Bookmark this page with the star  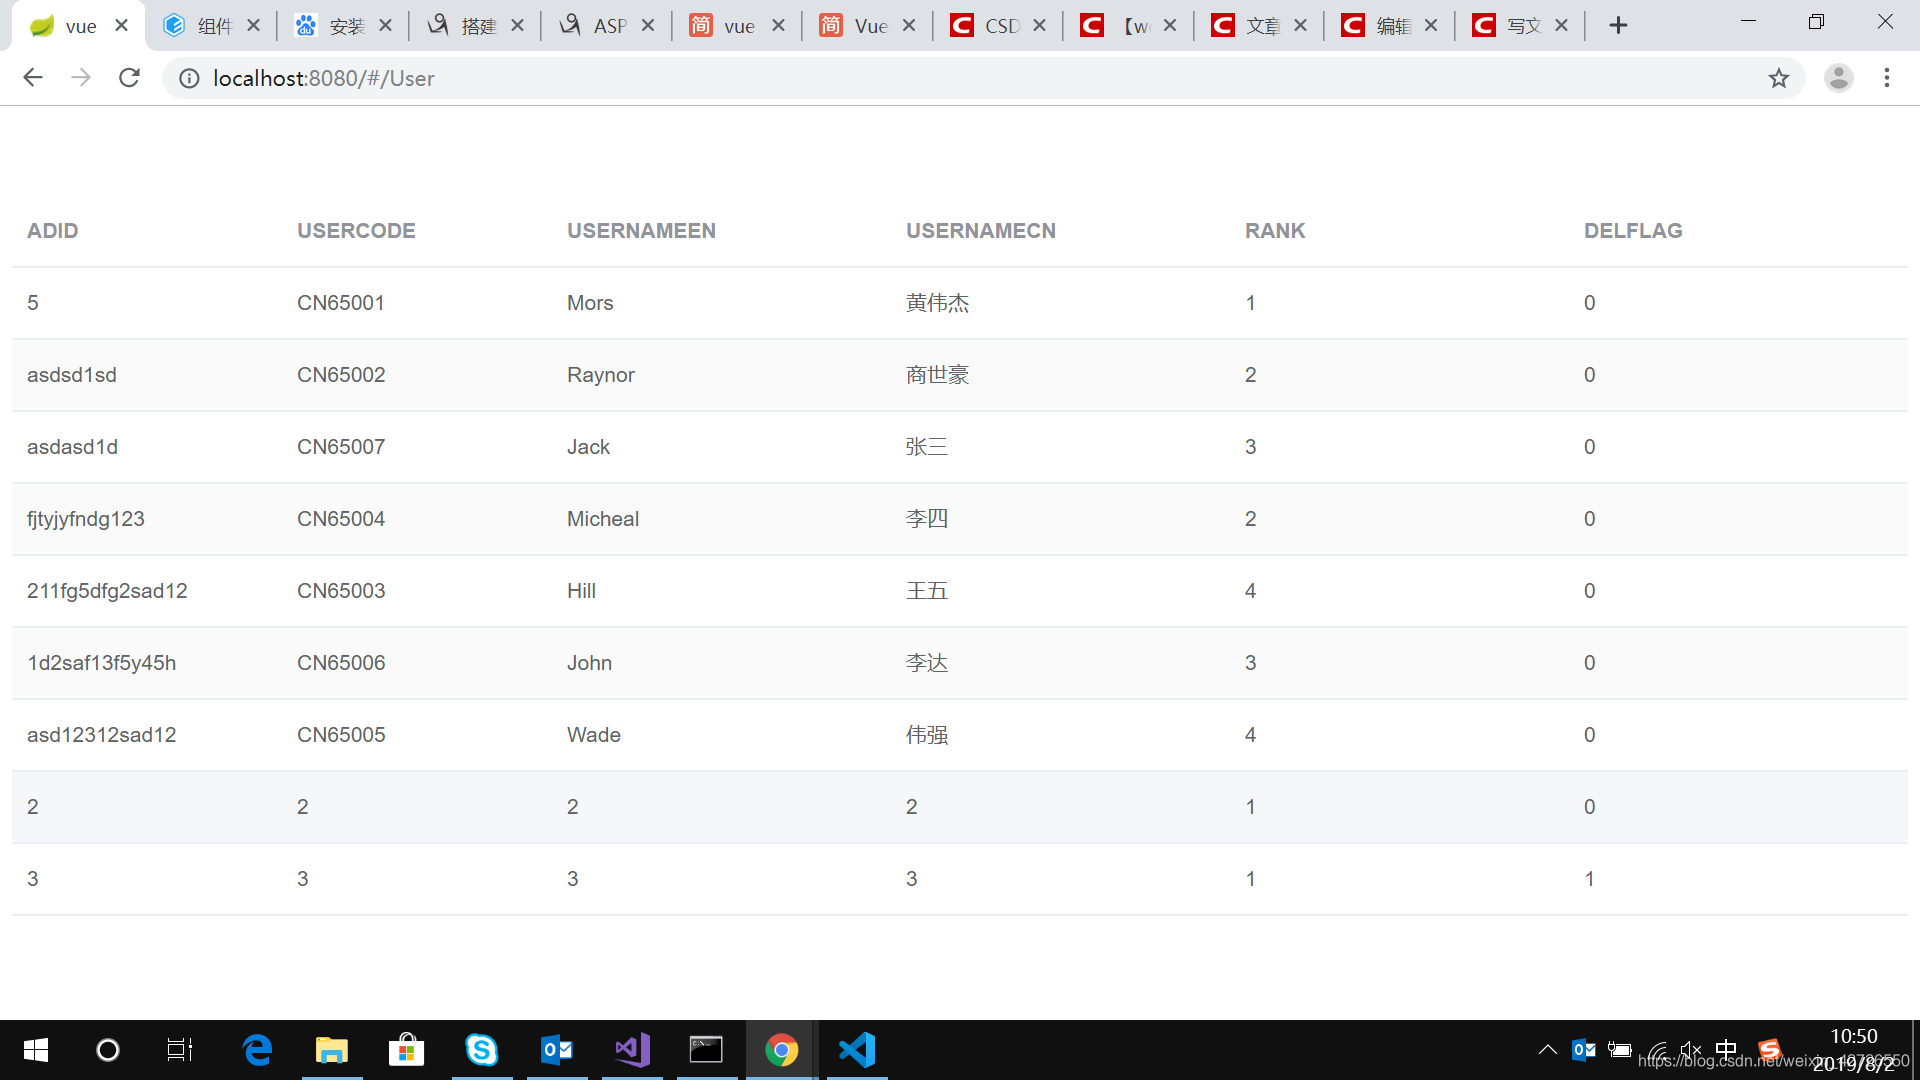pyautogui.click(x=1779, y=77)
